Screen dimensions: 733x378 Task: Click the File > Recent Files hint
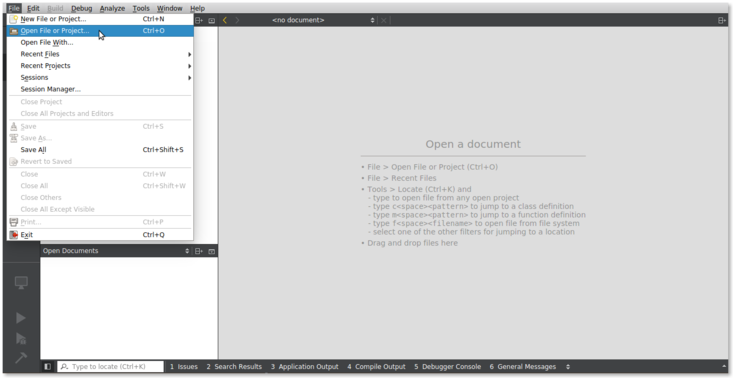point(402,178)
